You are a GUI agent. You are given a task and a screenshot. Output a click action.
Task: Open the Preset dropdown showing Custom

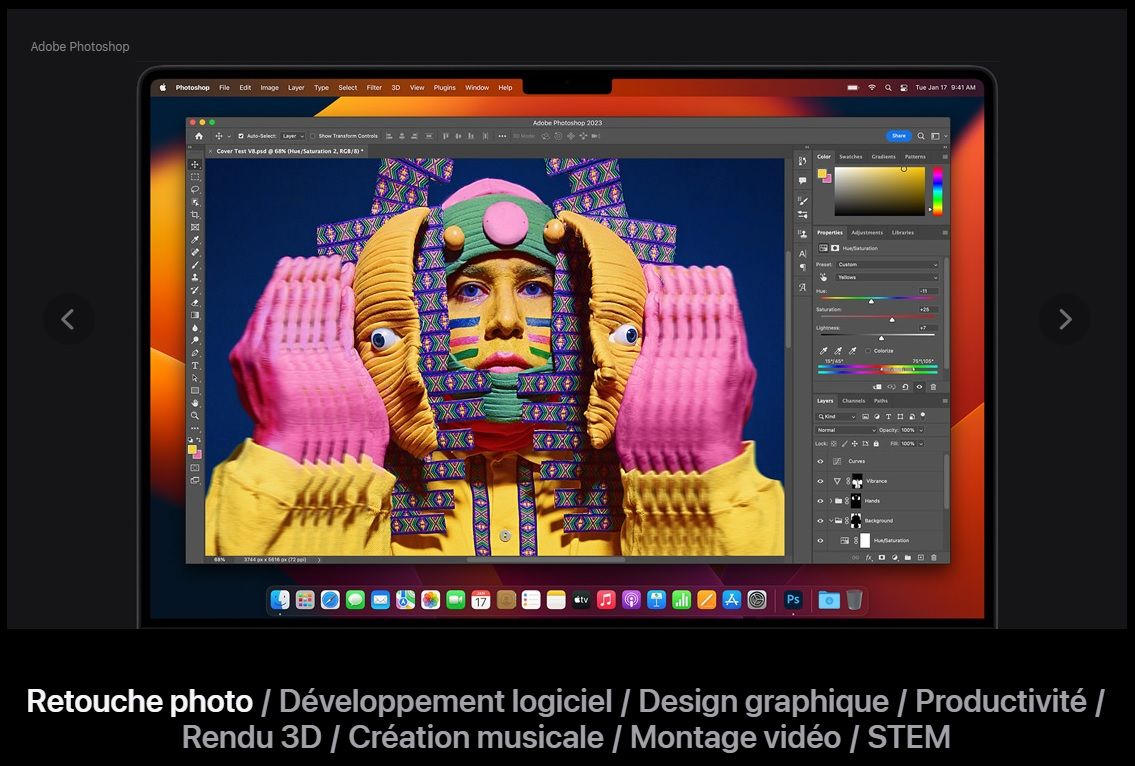(887, 265)
